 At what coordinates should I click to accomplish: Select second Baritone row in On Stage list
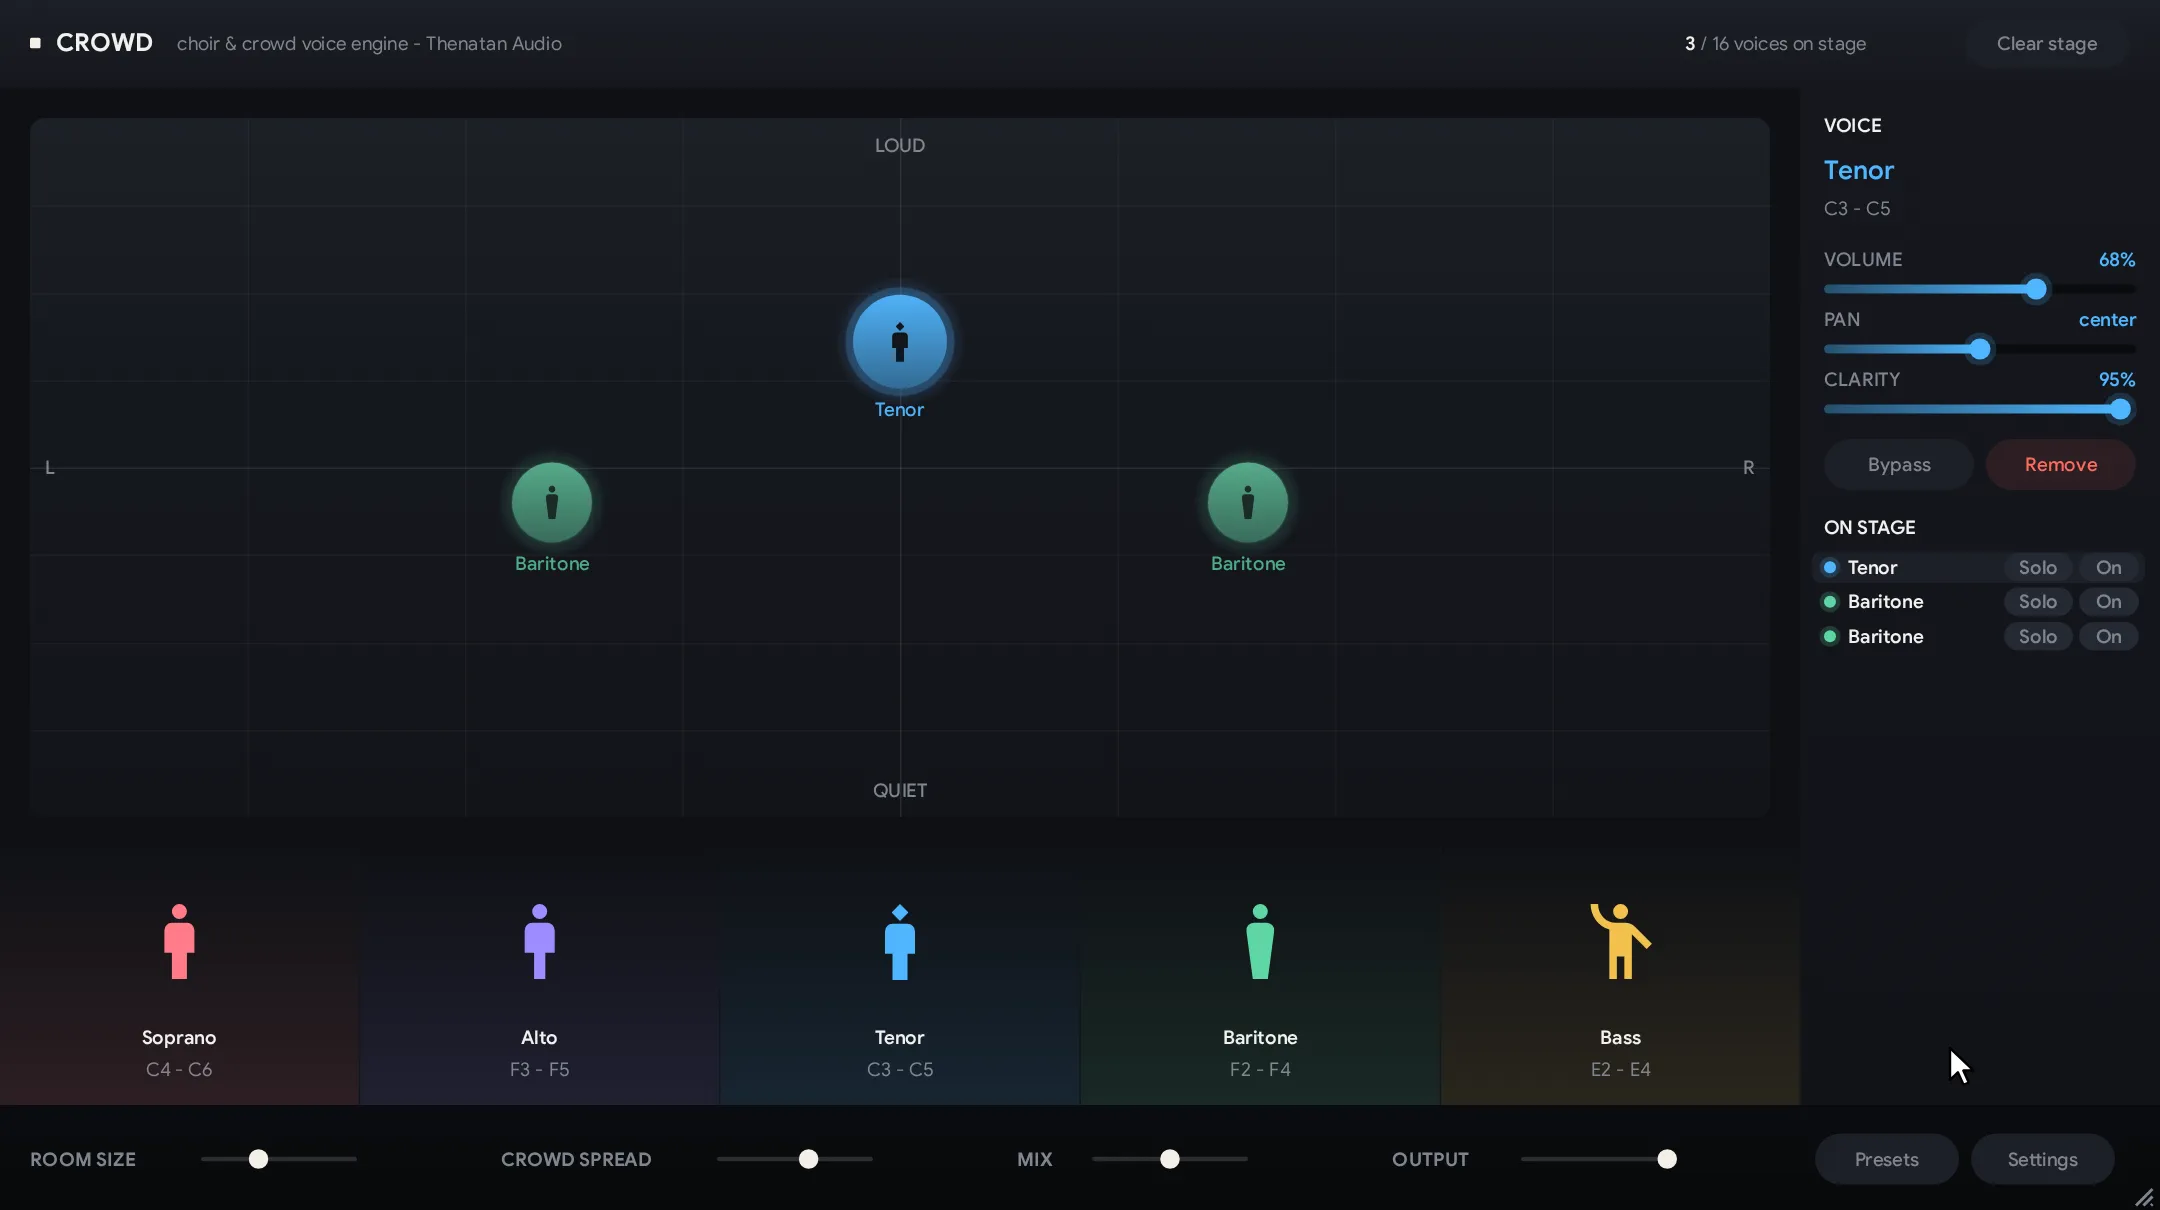[1978, 637]
